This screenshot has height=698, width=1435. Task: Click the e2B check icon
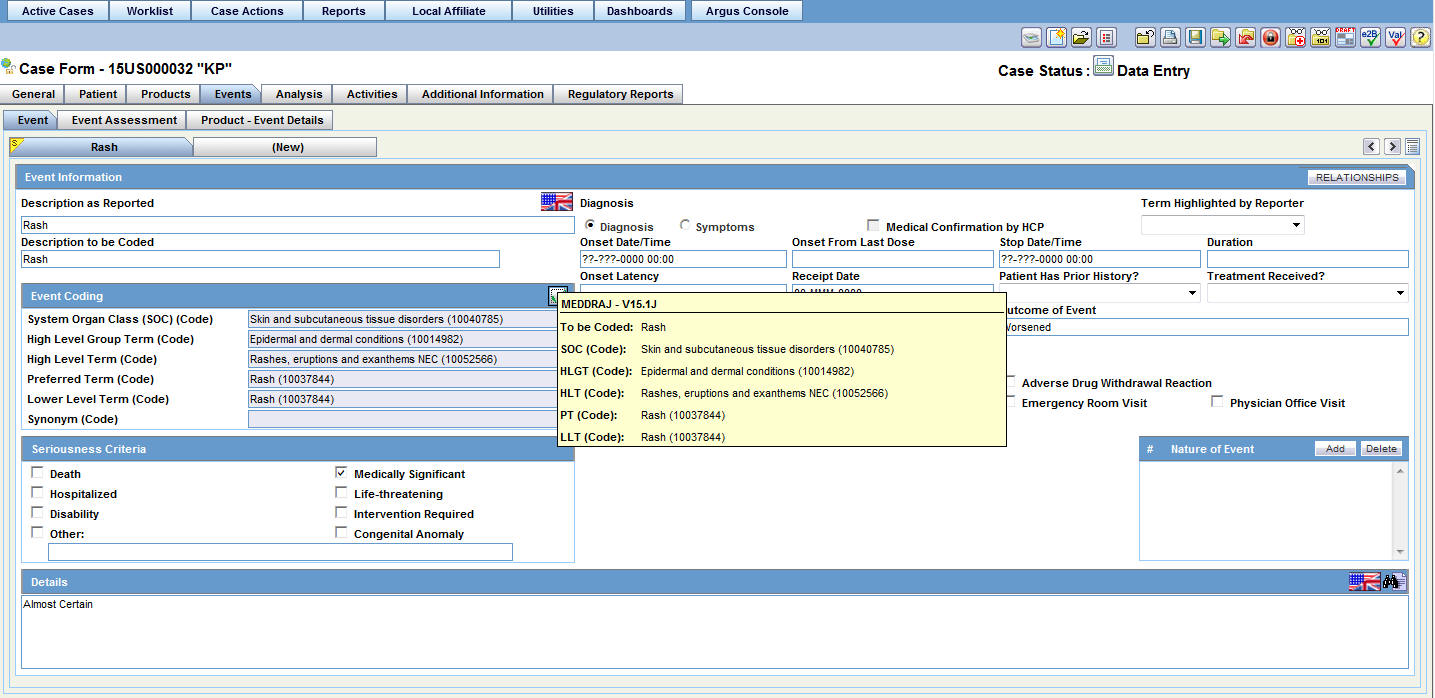(1370, 38)
